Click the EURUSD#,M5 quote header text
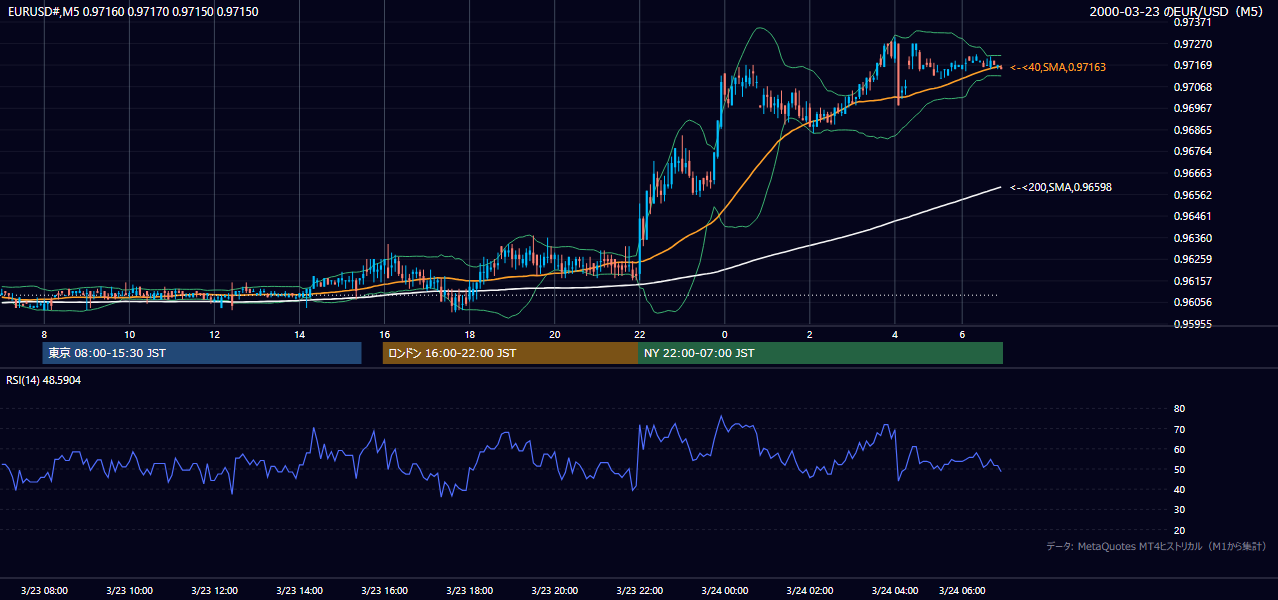 tap(132, 11)
